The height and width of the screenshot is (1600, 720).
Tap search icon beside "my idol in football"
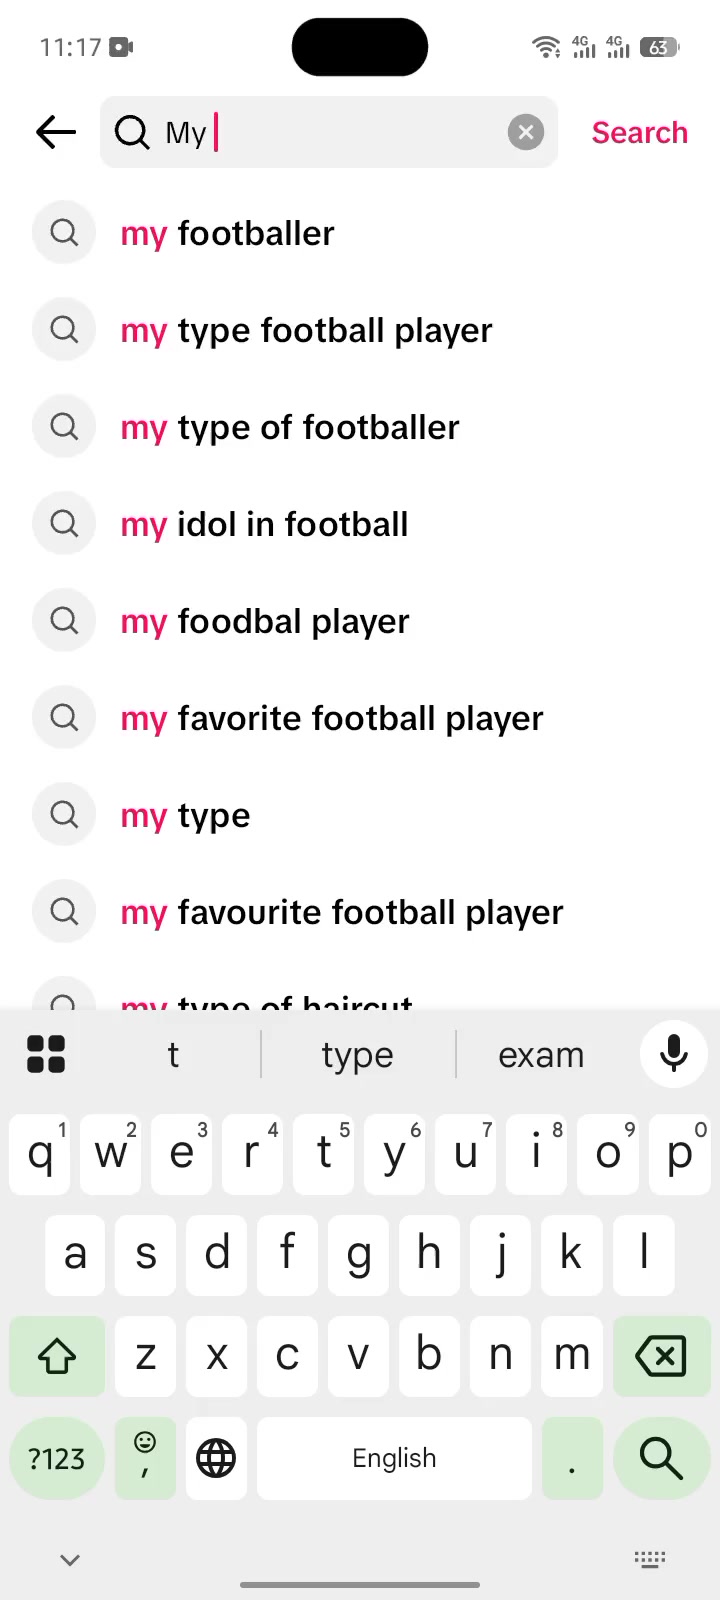[x=64, y=523]
